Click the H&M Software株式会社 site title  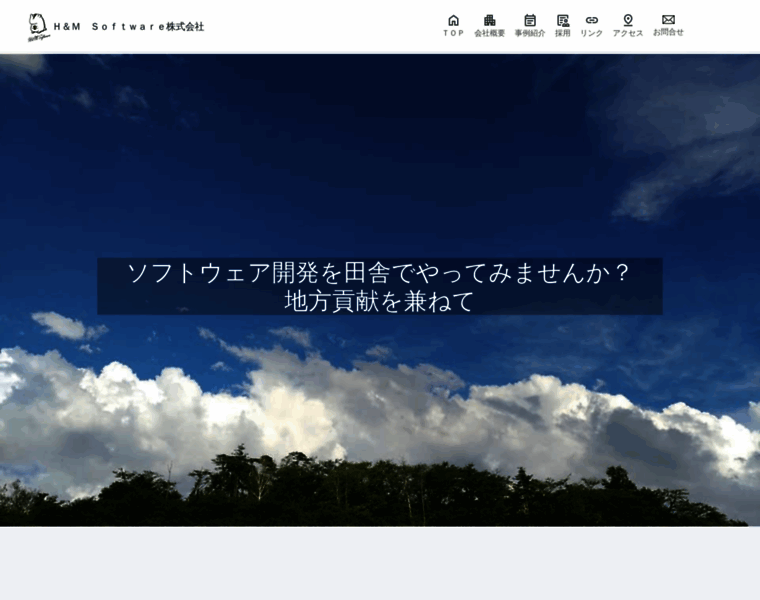(x=128, y=27)
